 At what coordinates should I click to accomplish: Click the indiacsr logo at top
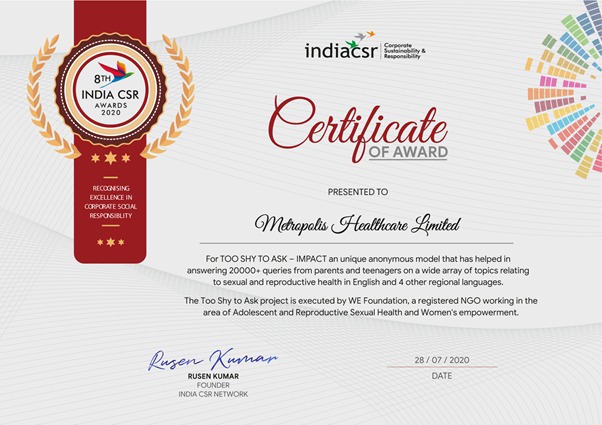tap(365, 46)
